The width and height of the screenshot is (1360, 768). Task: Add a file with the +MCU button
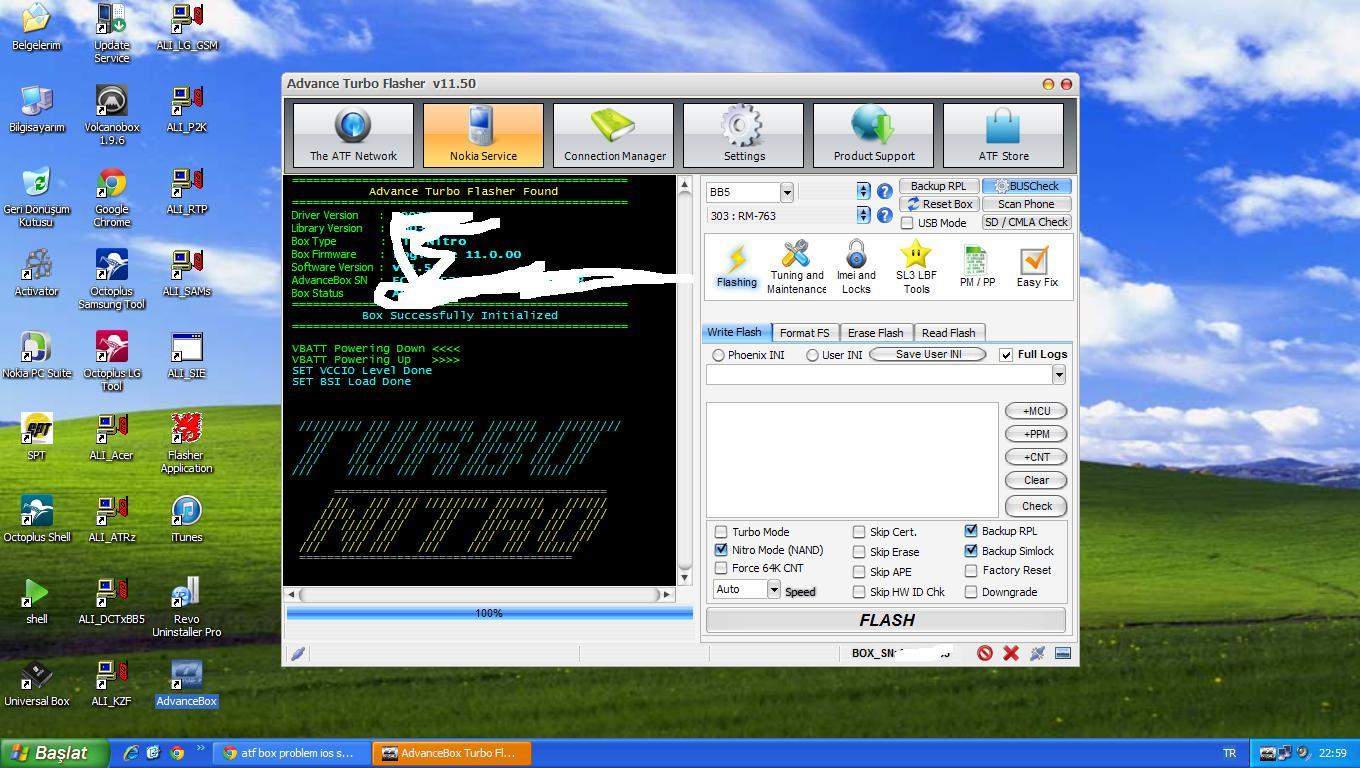[1036, 411]
